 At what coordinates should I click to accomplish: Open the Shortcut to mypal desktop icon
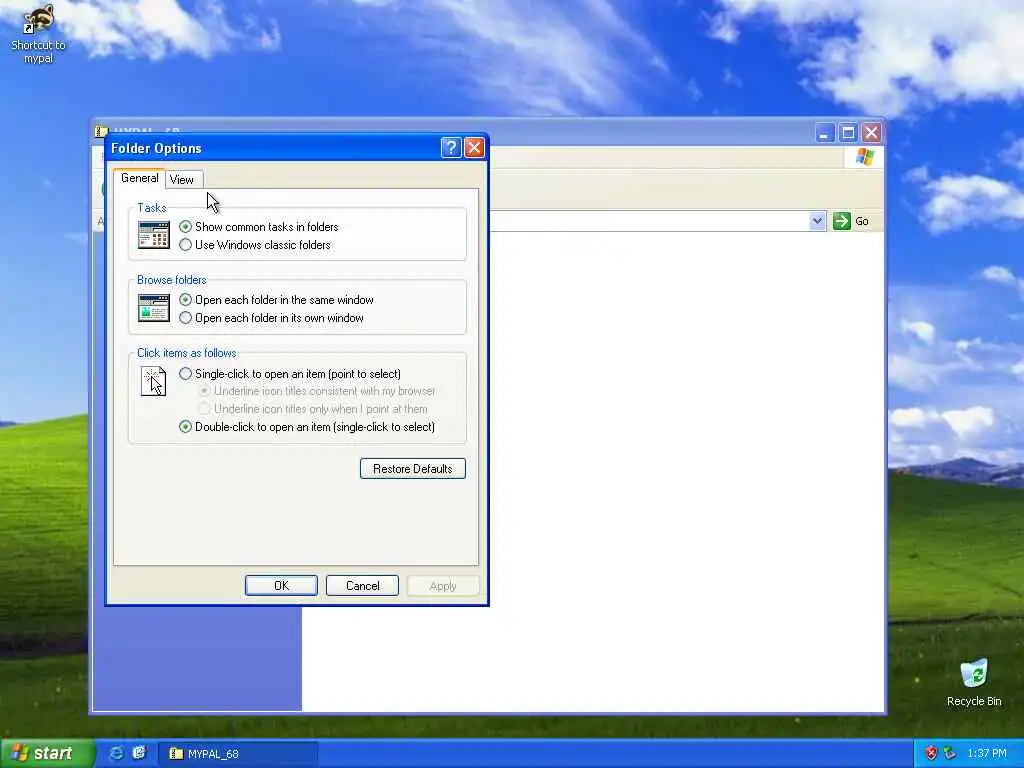tap(38, 33)
